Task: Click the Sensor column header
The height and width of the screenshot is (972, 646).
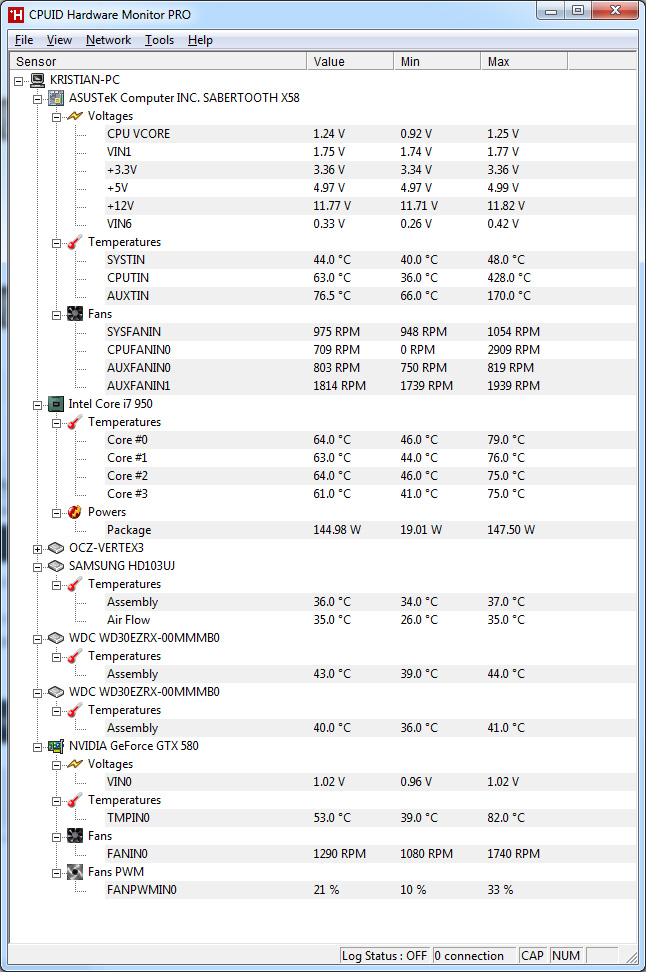Action: pos(158,61)
